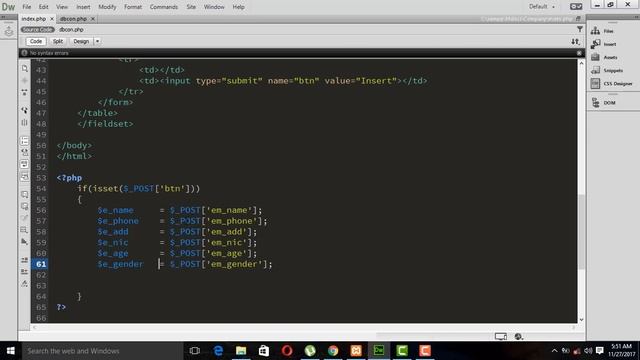Open the File menu
This screenshot has width=640, height=360.
(27, 7)
